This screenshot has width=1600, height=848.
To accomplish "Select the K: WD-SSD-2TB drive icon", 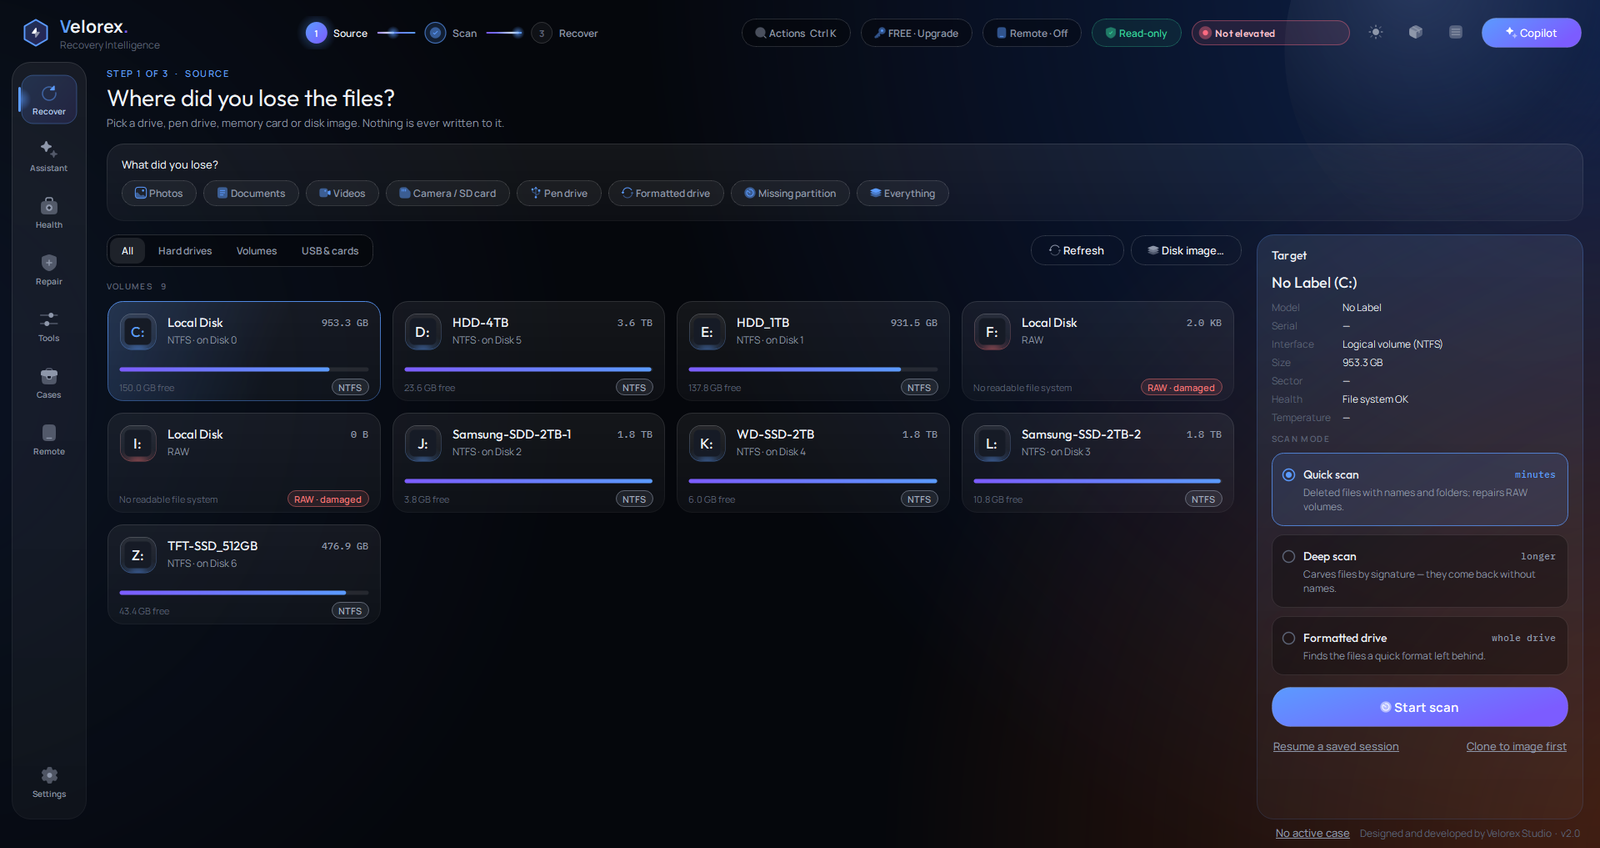I will [x=707, y=444].
